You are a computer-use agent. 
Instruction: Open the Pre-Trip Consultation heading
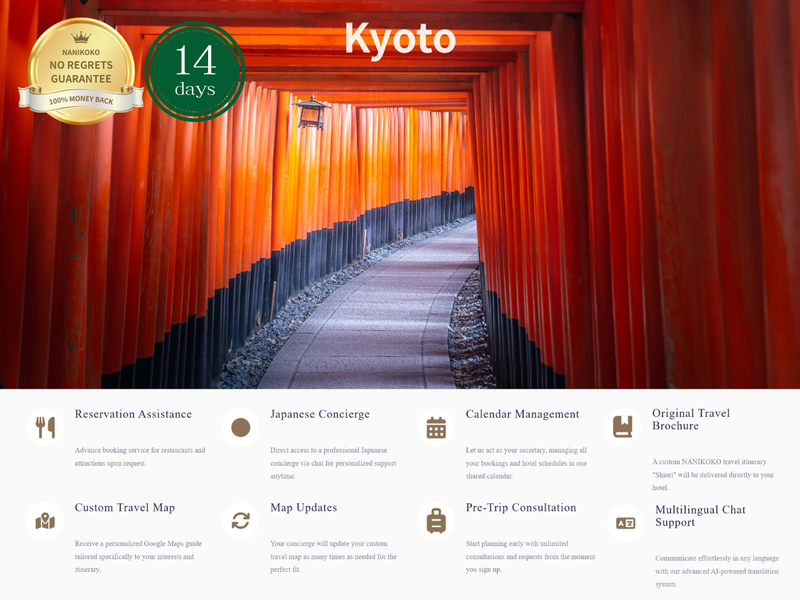(521, 508)
